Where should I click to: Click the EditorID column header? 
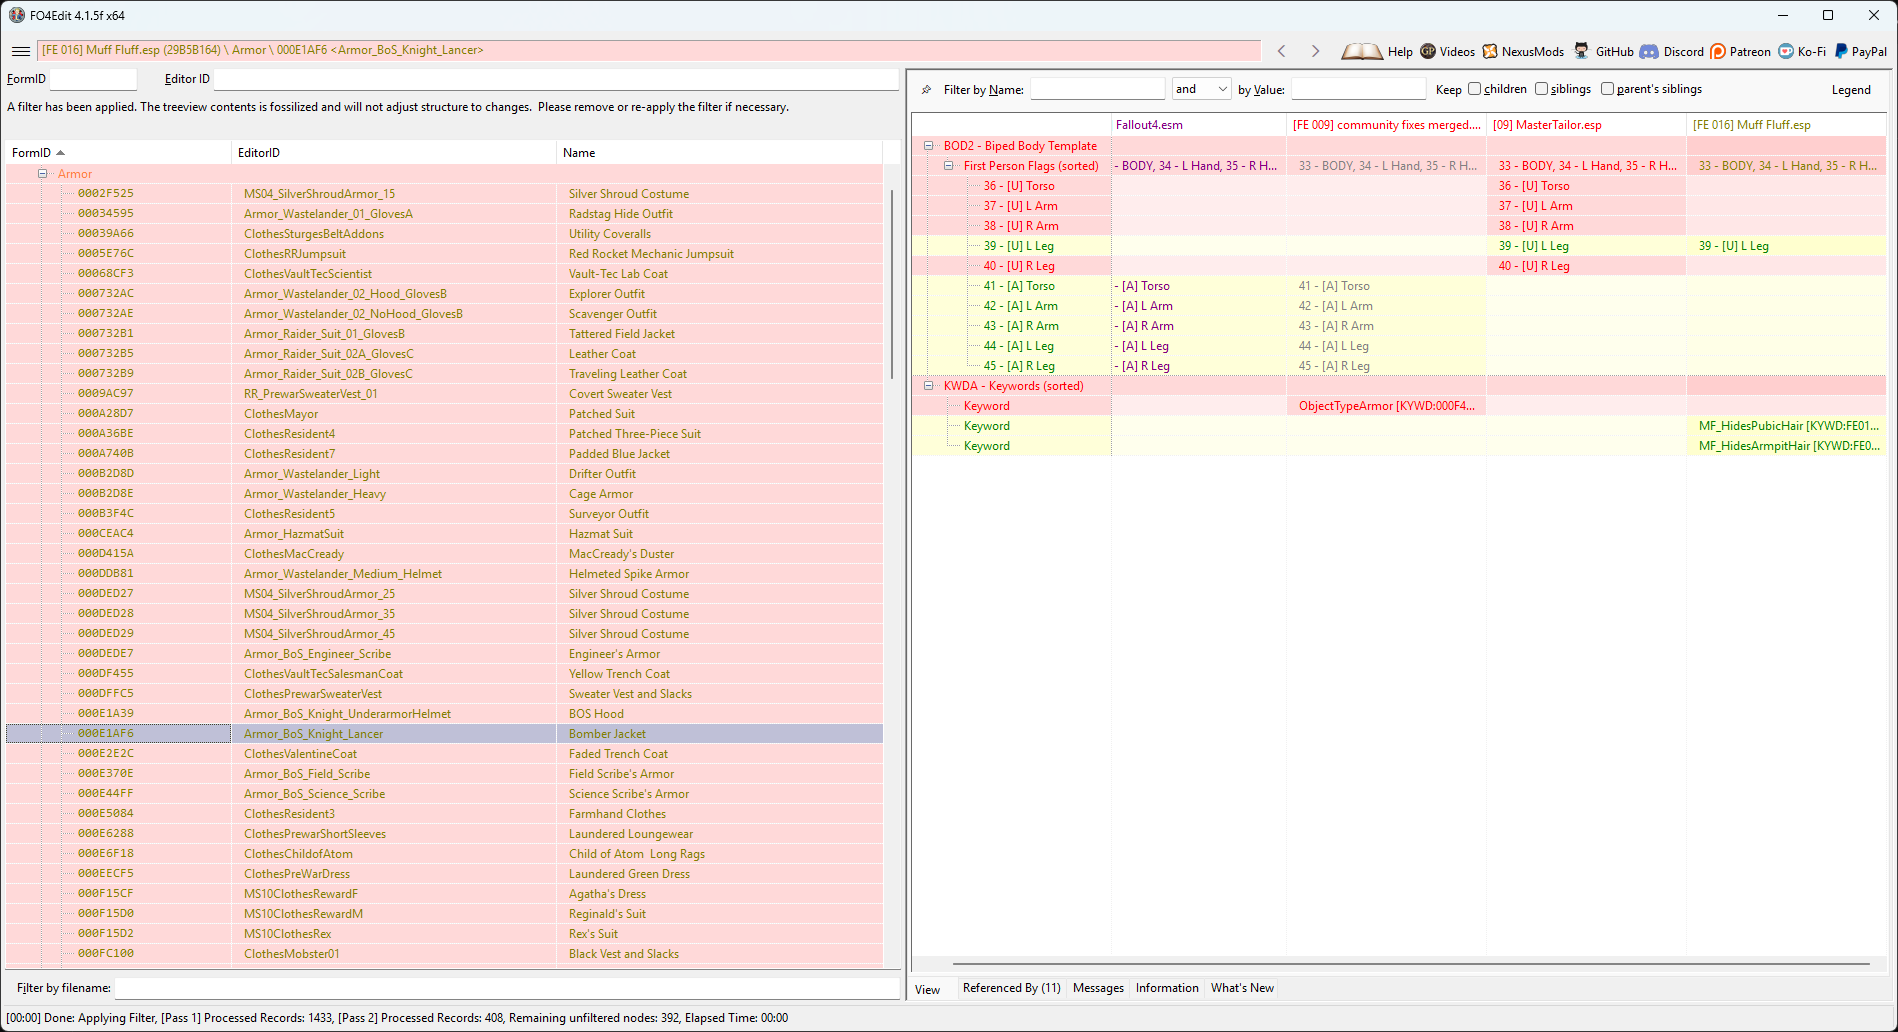(x=393, y=153)
